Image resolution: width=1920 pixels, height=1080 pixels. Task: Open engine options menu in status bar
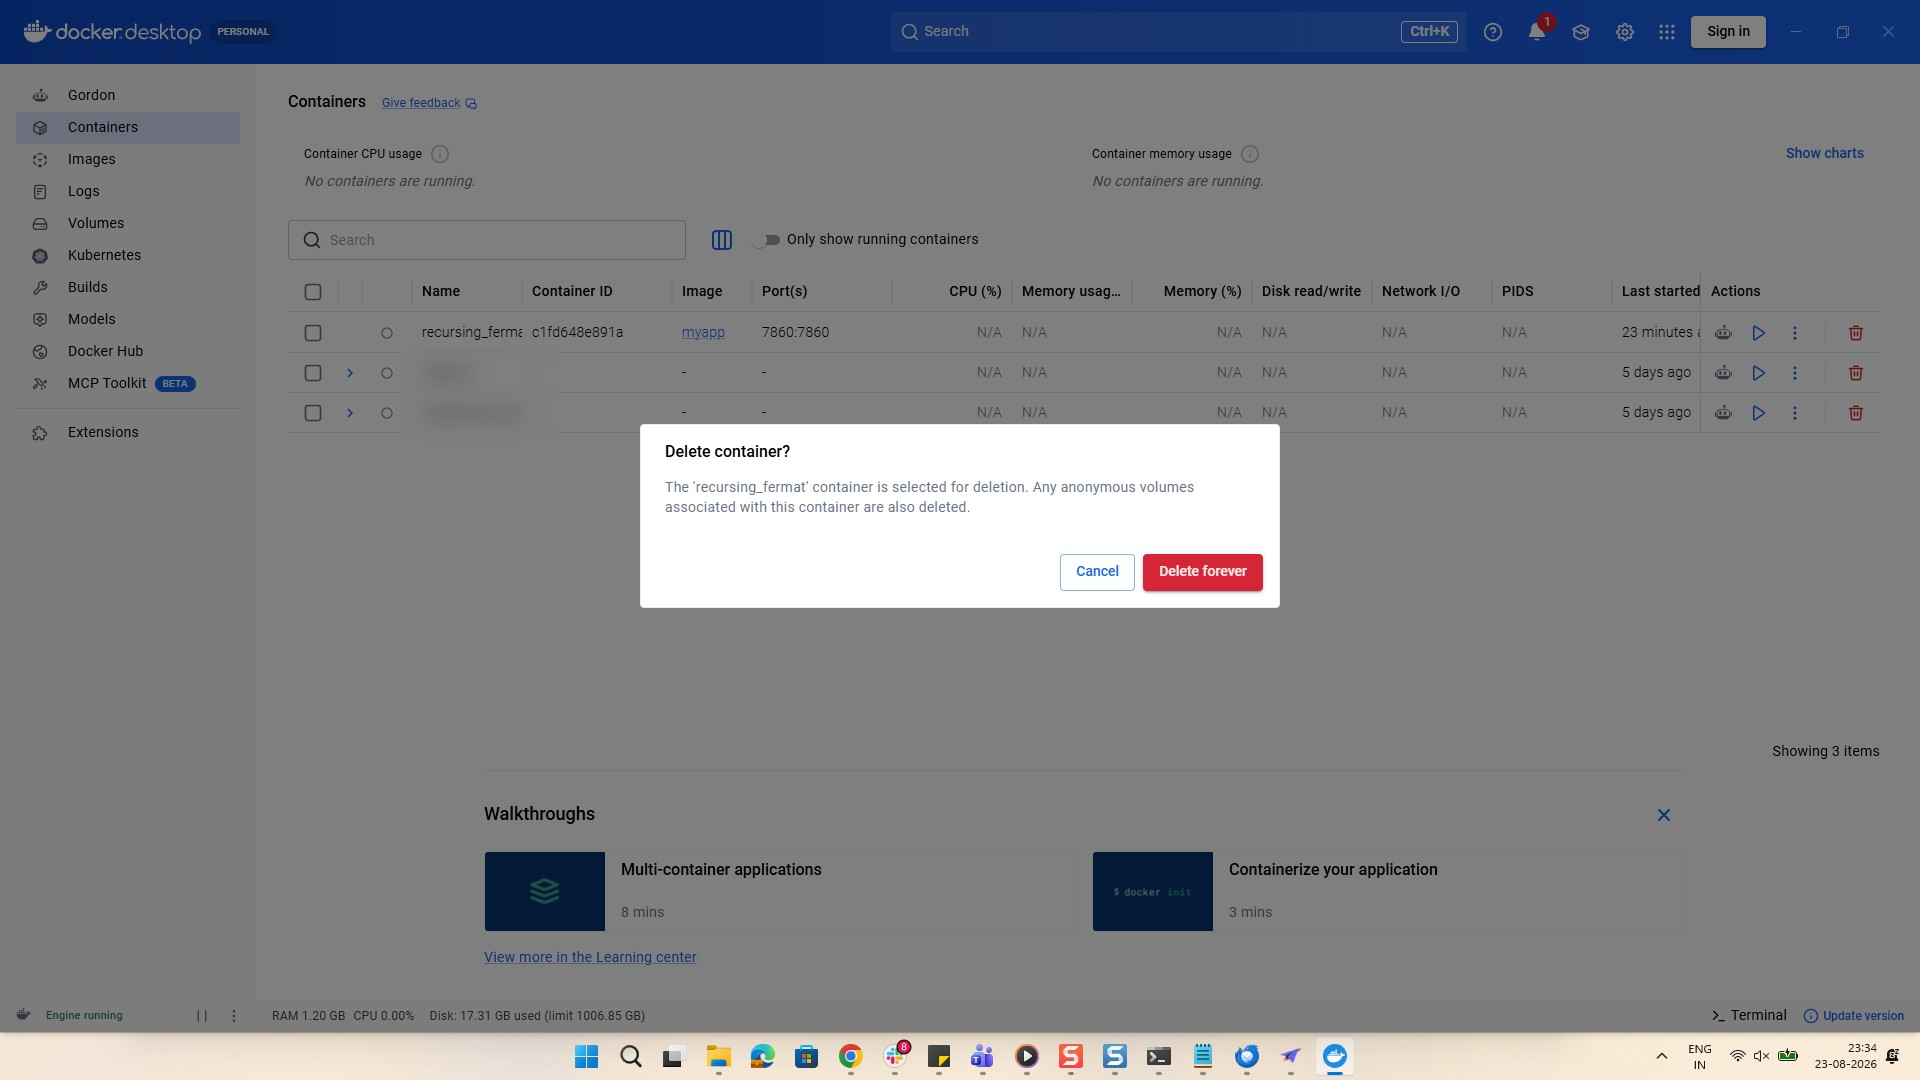point(234,1016)
